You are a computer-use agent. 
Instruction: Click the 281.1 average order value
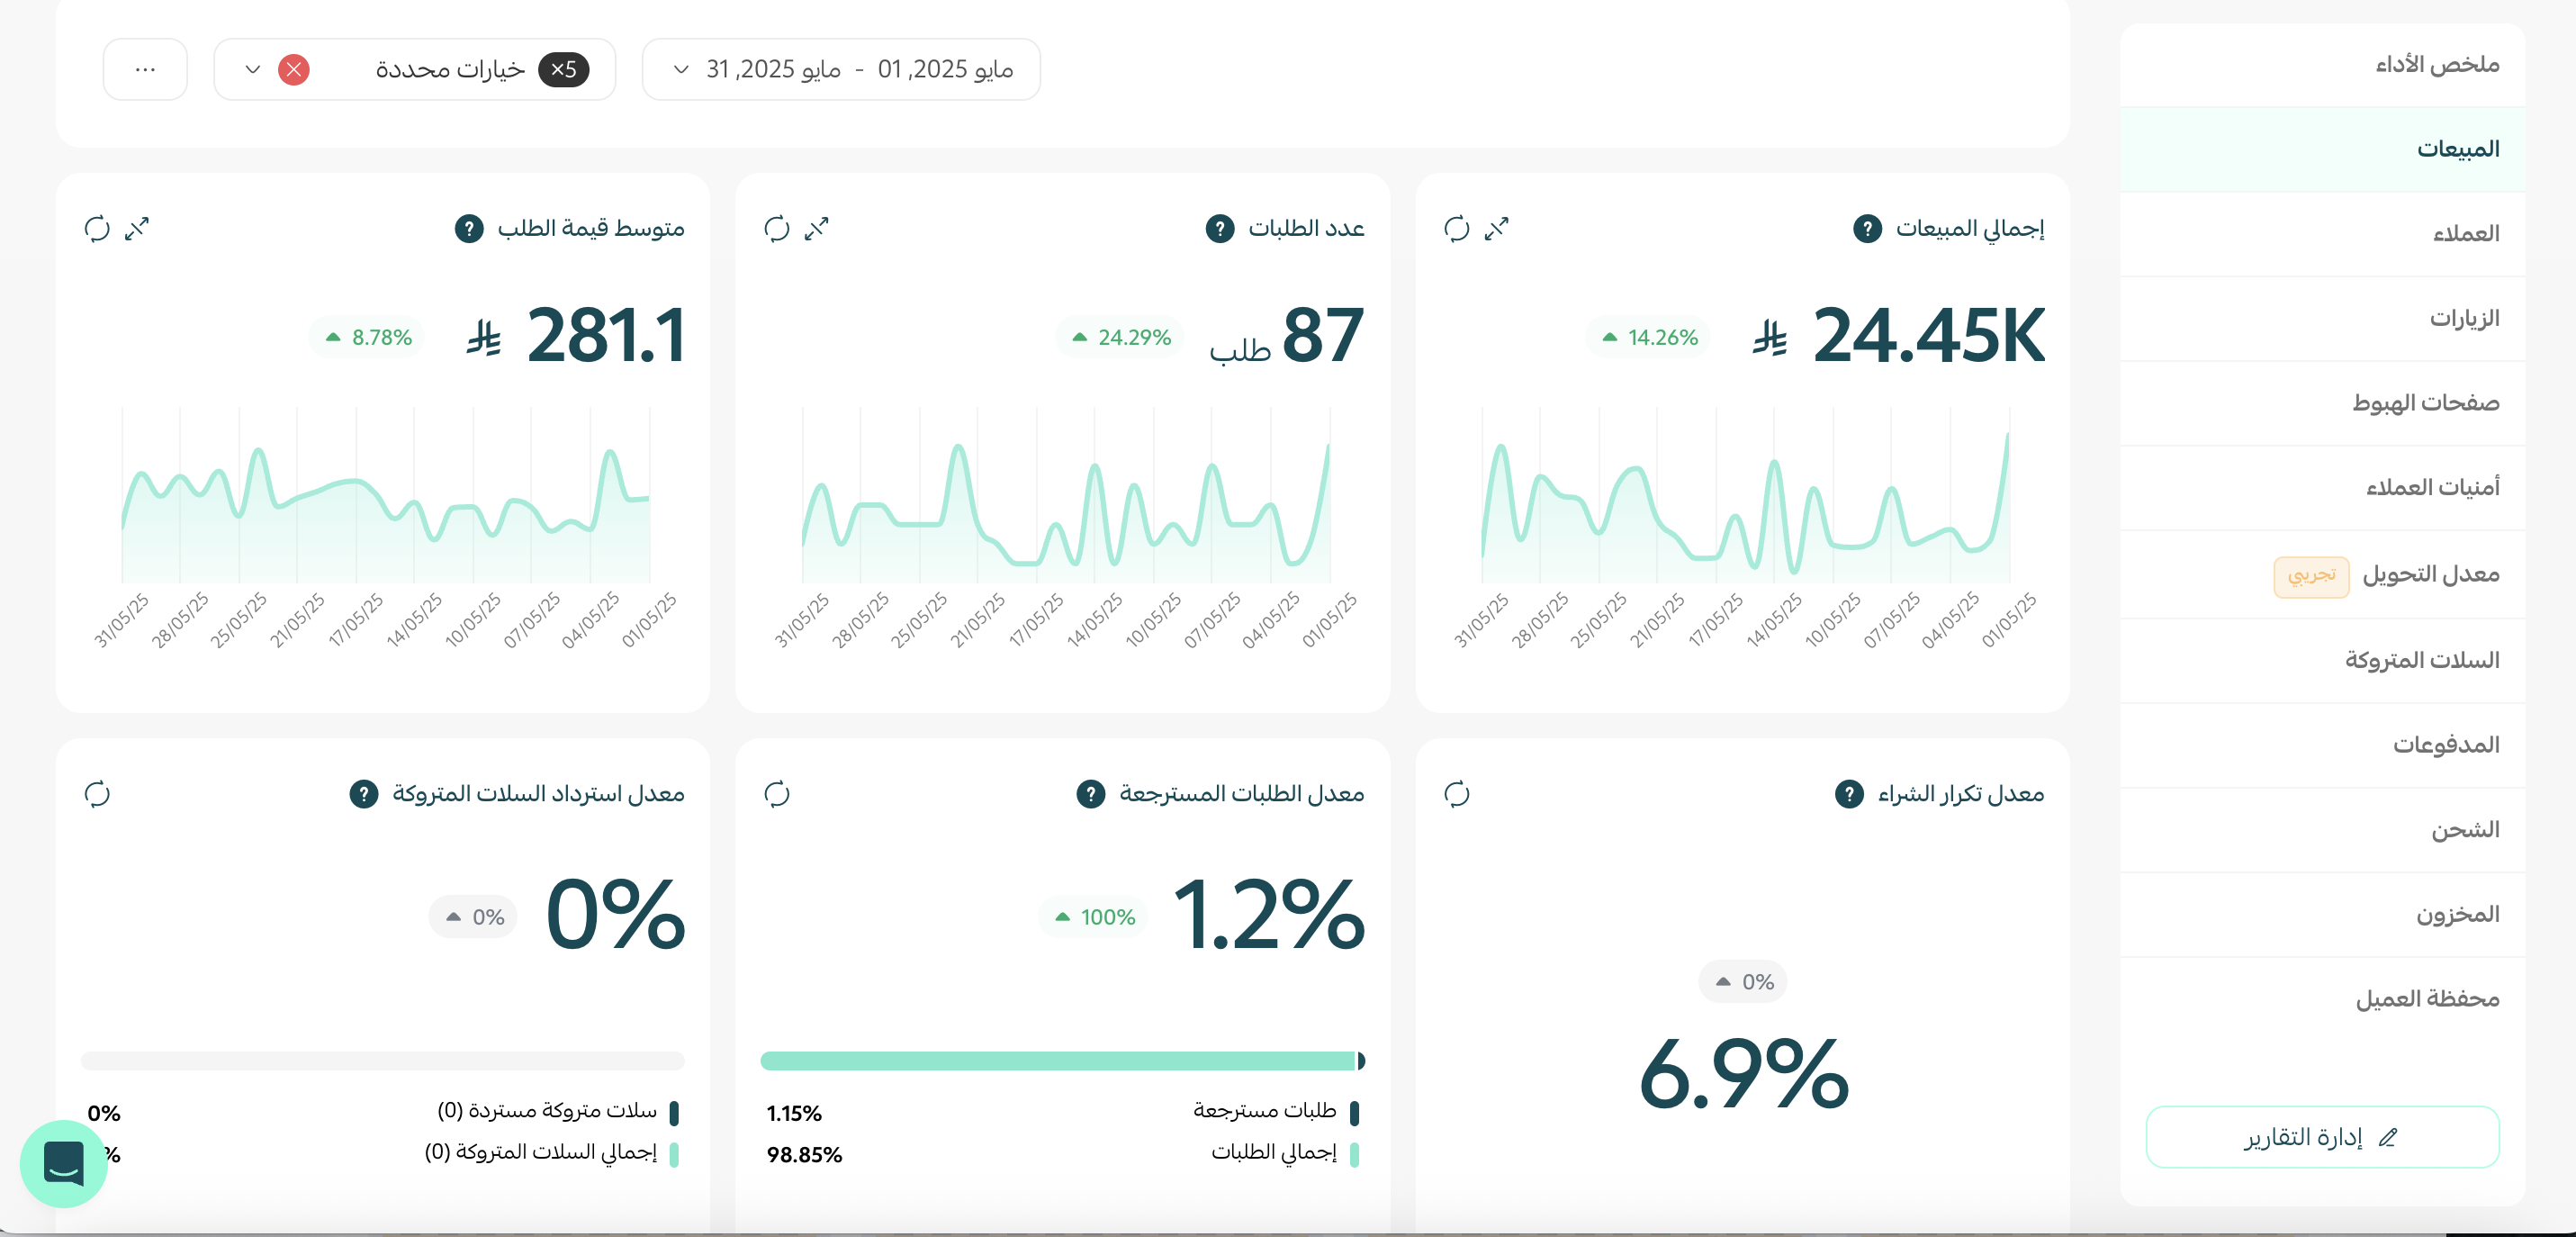point(606,336)
